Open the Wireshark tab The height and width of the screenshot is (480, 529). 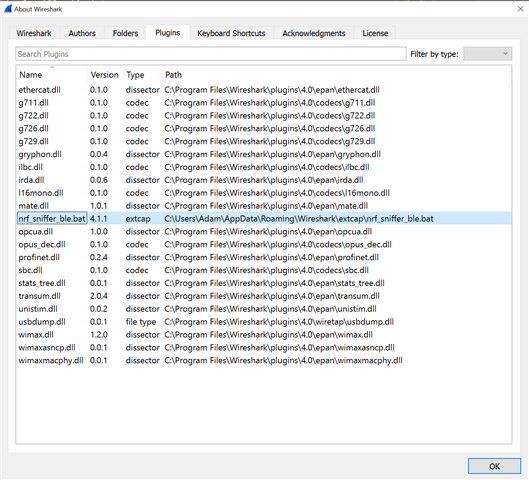(34, 33)
